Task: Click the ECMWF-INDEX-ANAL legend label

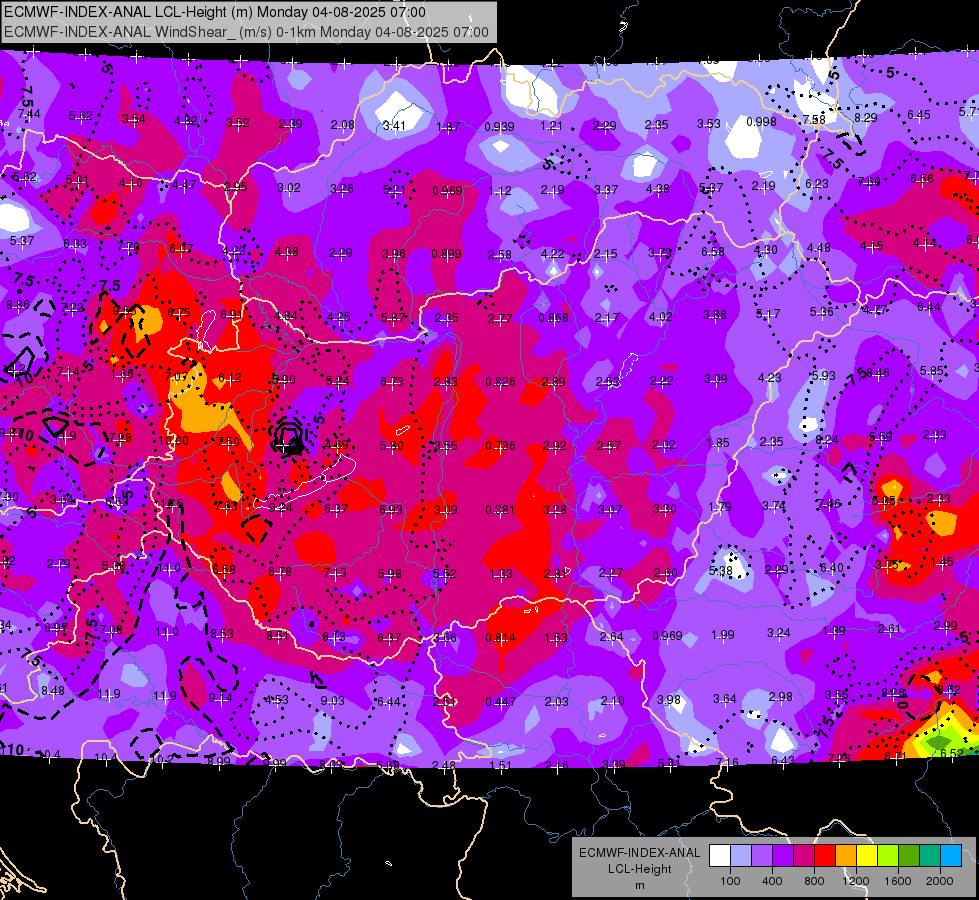Action: click(x=640, y=853)
